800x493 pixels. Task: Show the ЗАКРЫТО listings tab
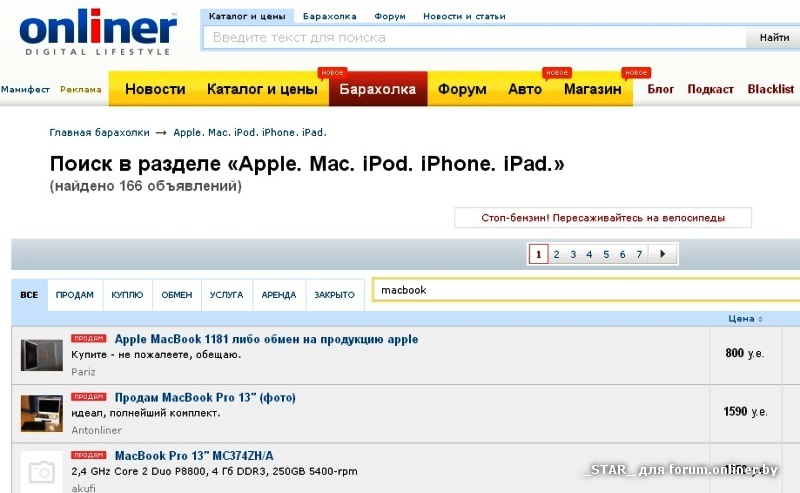(x=335, y=295)
